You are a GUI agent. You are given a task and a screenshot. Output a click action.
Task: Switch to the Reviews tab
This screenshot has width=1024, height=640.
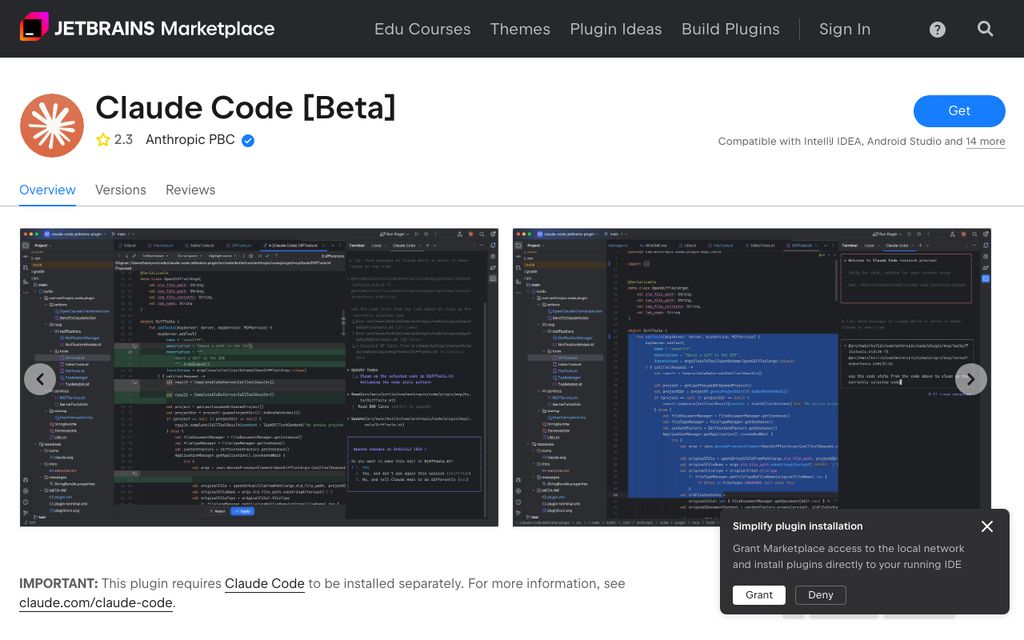(190, 190)
